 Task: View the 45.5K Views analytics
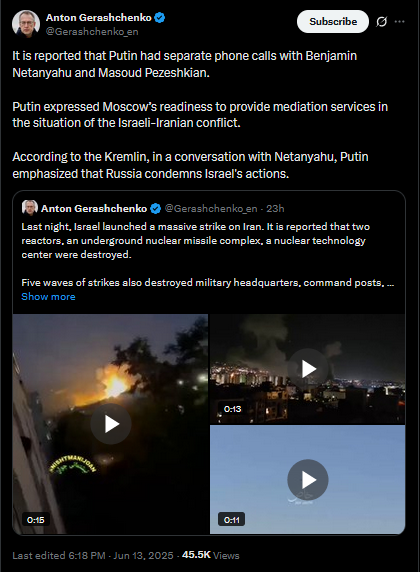click(211, 555)
